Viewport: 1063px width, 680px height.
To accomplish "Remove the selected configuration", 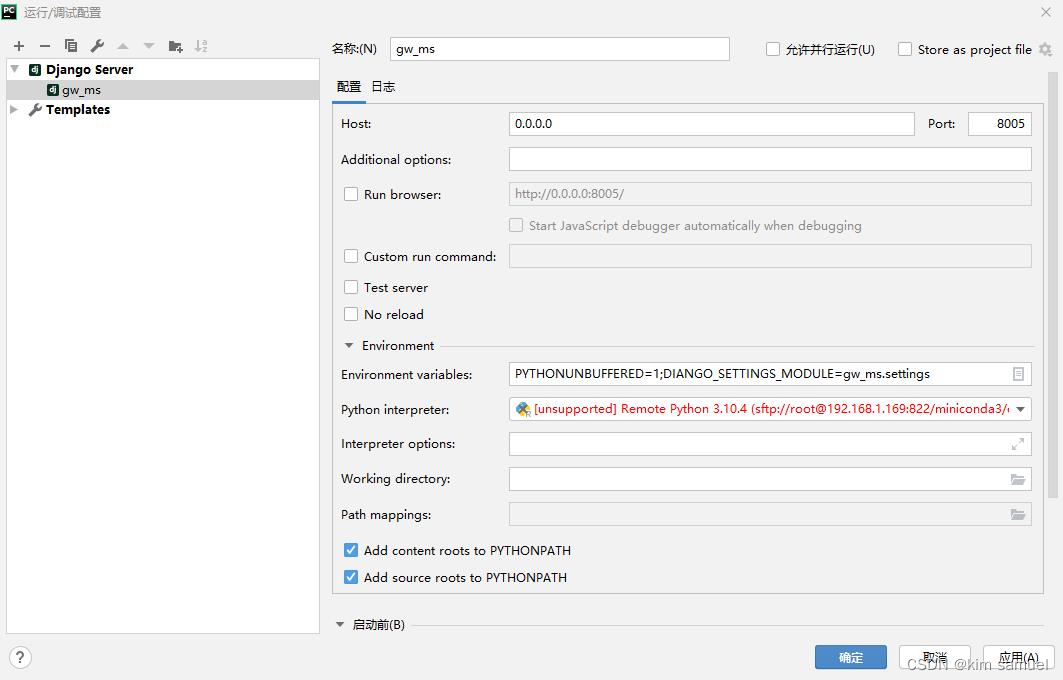I will click(44, 45).
